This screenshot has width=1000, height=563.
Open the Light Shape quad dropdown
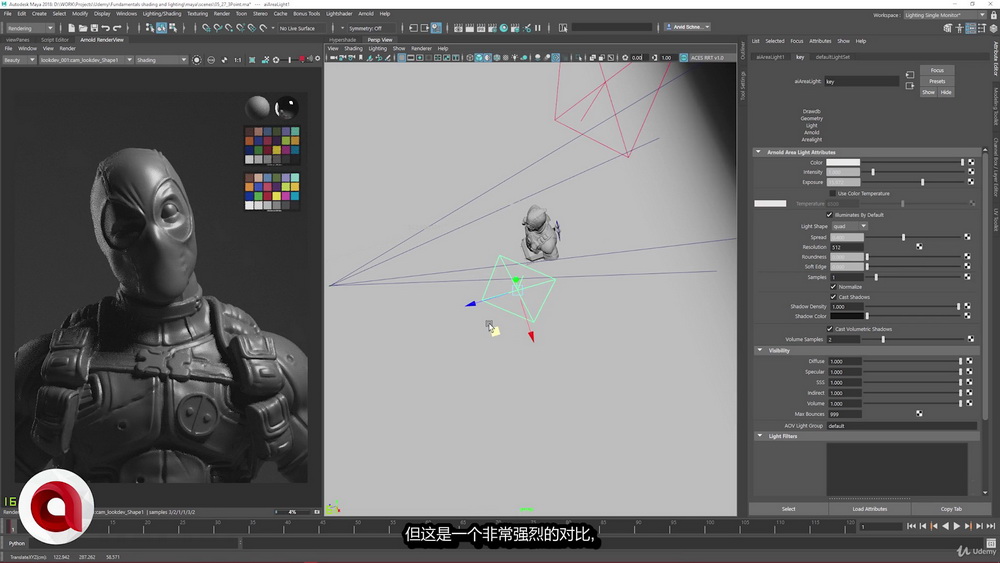click(x=849, y=226)
